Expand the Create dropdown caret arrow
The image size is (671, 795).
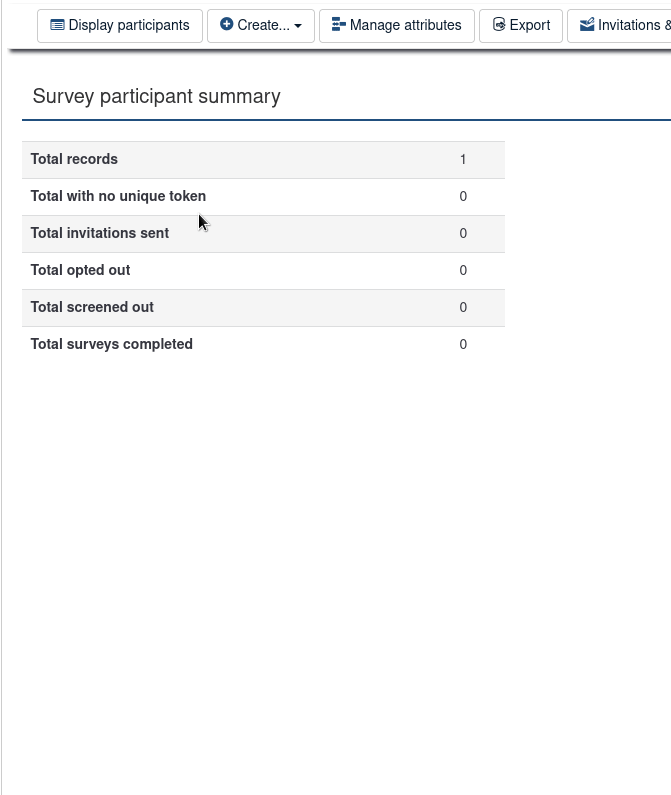point(298,26)
